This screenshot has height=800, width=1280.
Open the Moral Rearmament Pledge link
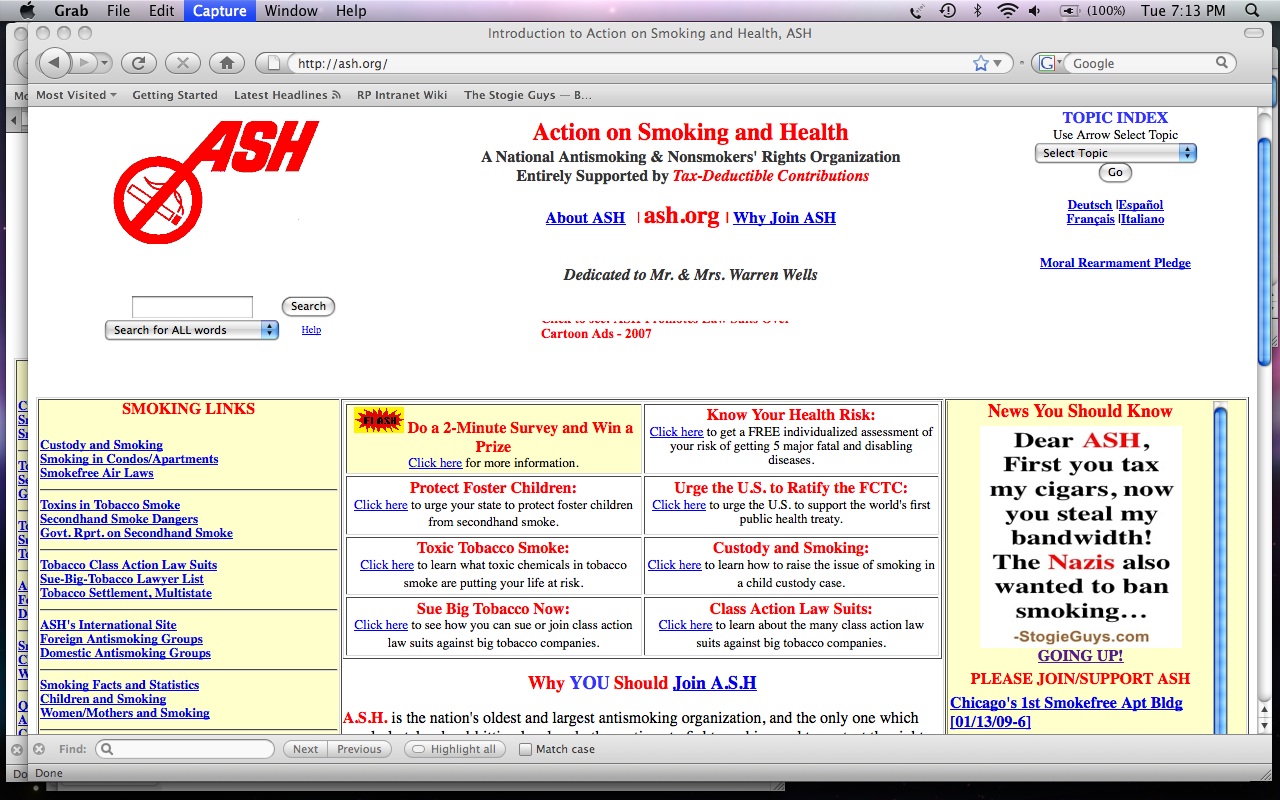[x=1115, y=263]
